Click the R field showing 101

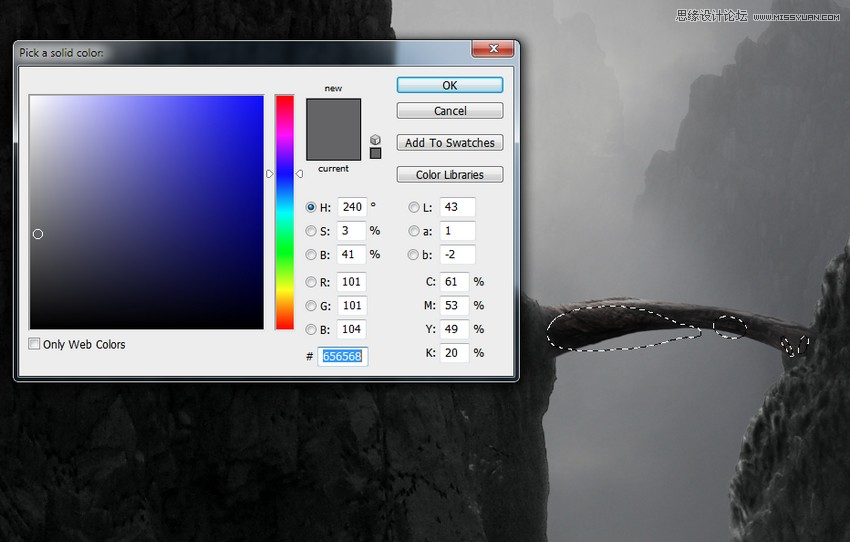point(352,282)
